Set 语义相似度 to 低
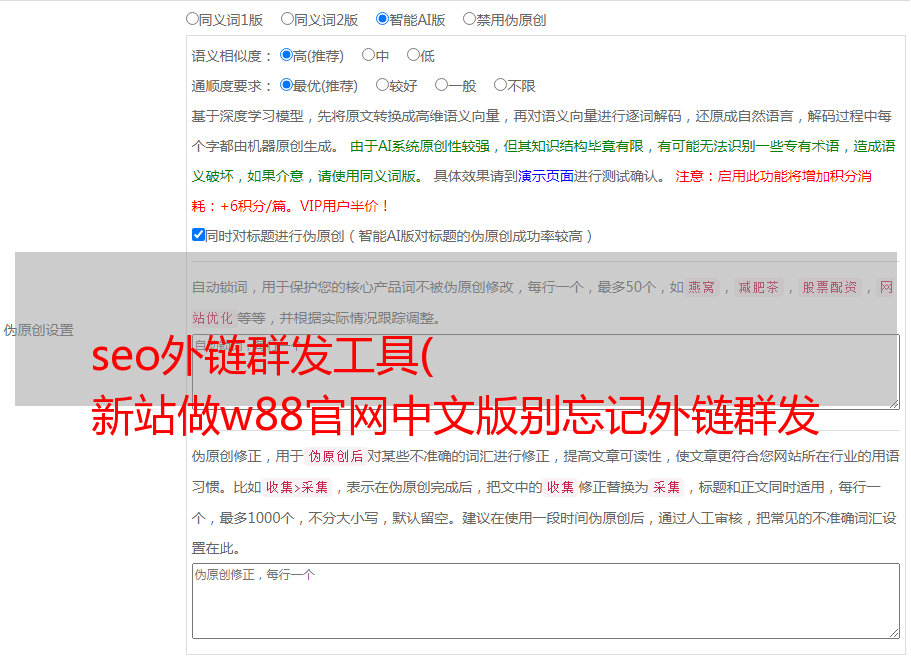The image size is (911, 658). pos(414,55)
